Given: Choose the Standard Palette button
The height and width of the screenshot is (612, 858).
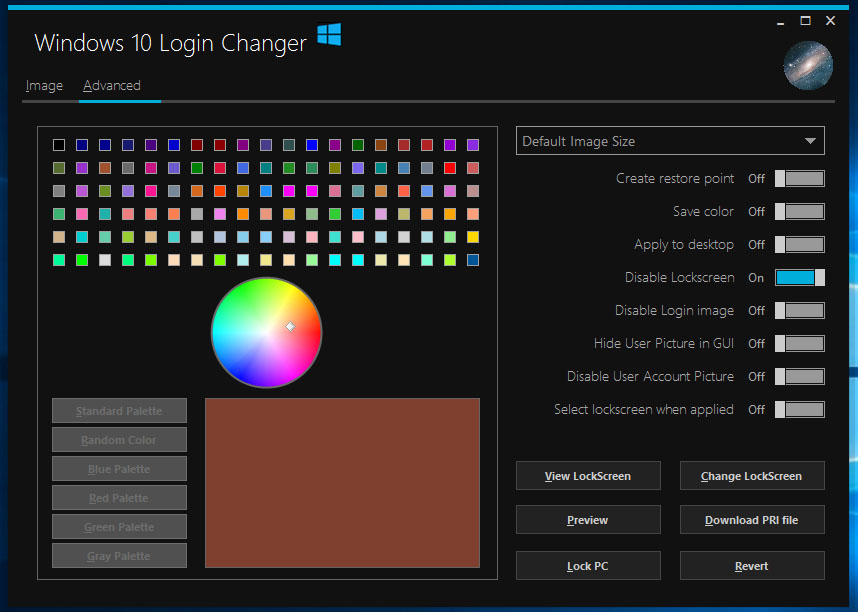Looking at the screenshot, I should pos(119,411).
